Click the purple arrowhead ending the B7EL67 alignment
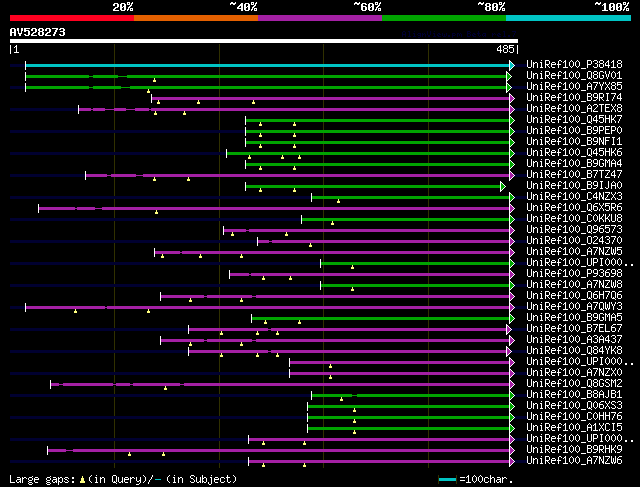This screenshot has height=487, width=640. pos(509,330)
